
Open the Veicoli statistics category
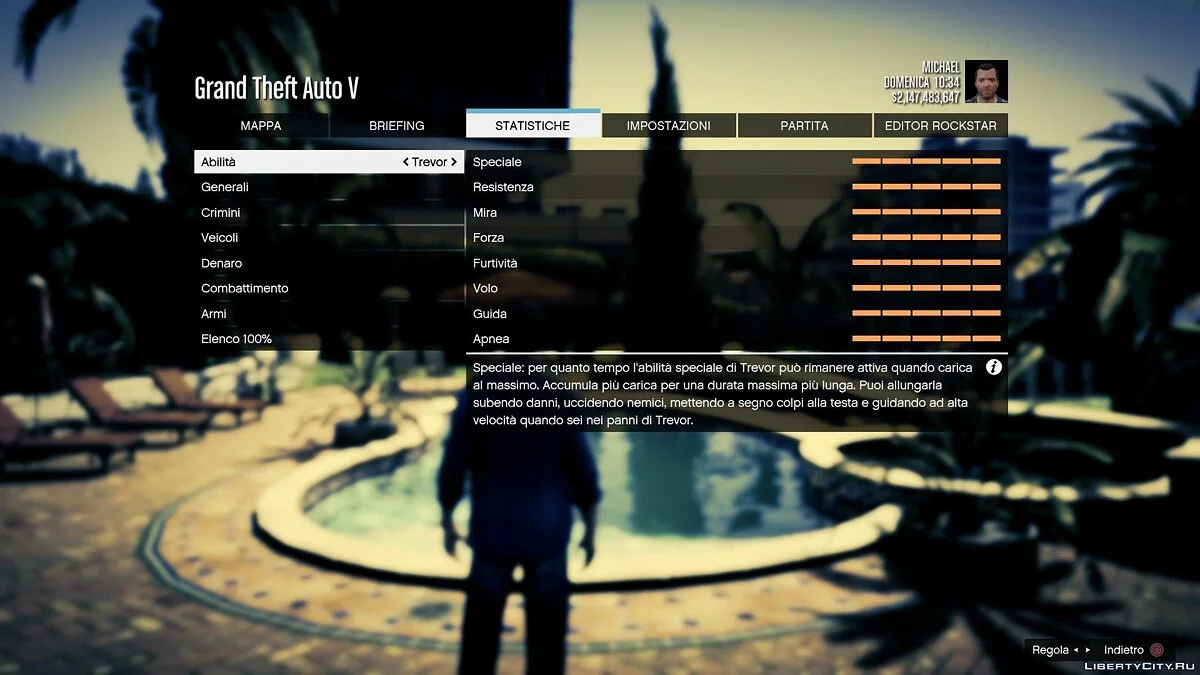pos(220,238)
